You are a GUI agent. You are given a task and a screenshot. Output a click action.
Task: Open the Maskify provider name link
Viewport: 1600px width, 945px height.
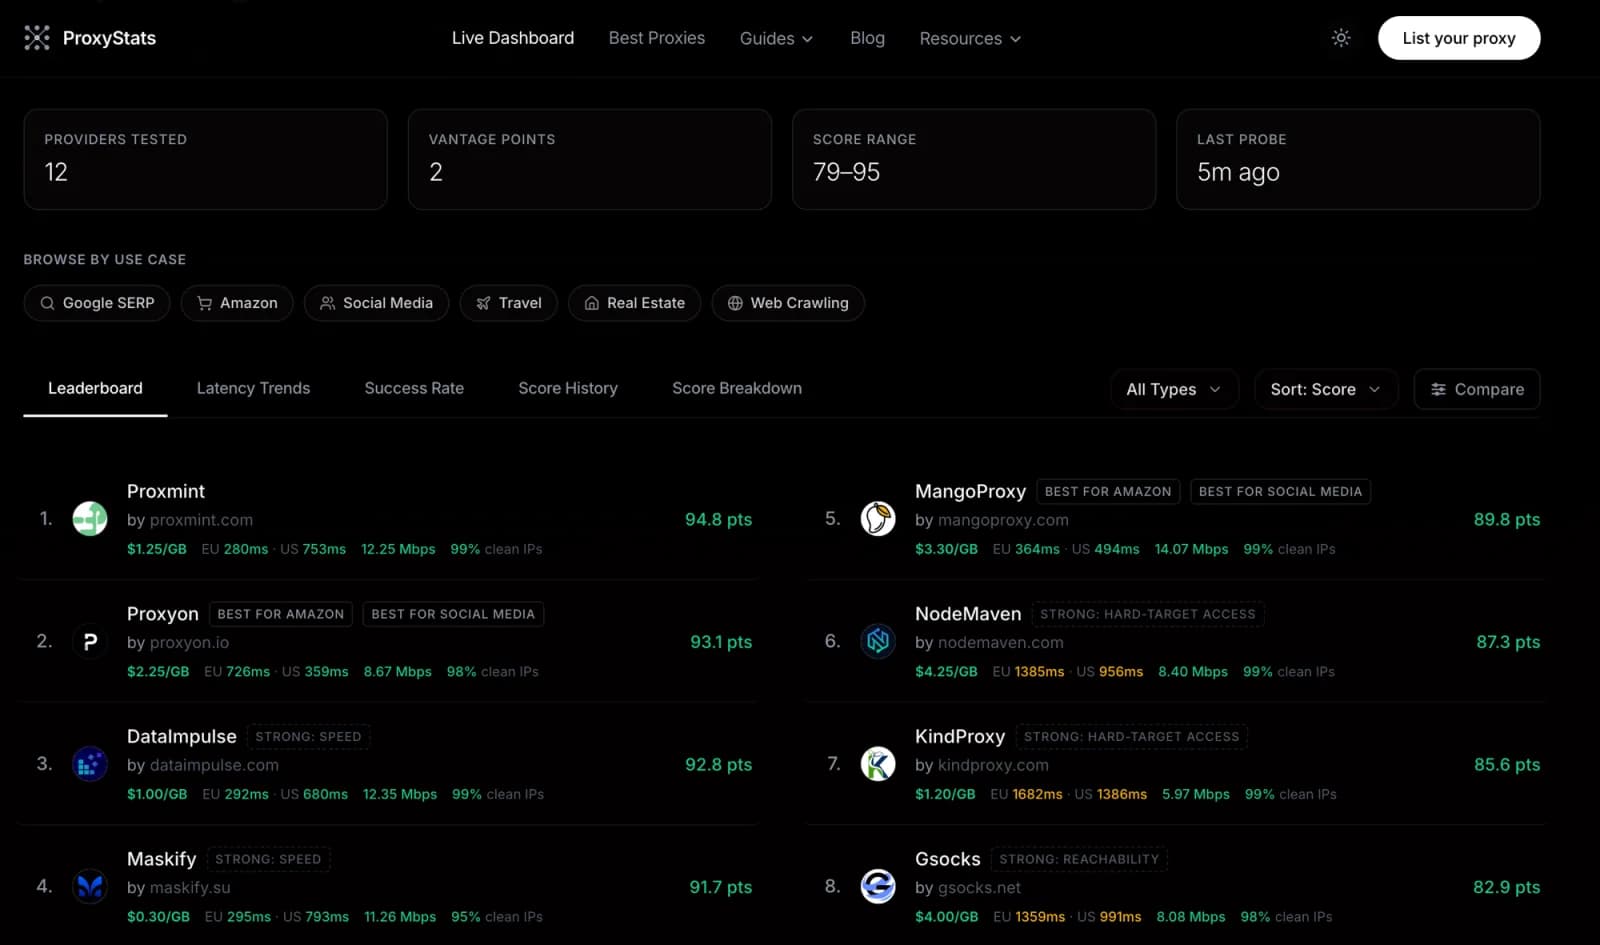[162, 859]
